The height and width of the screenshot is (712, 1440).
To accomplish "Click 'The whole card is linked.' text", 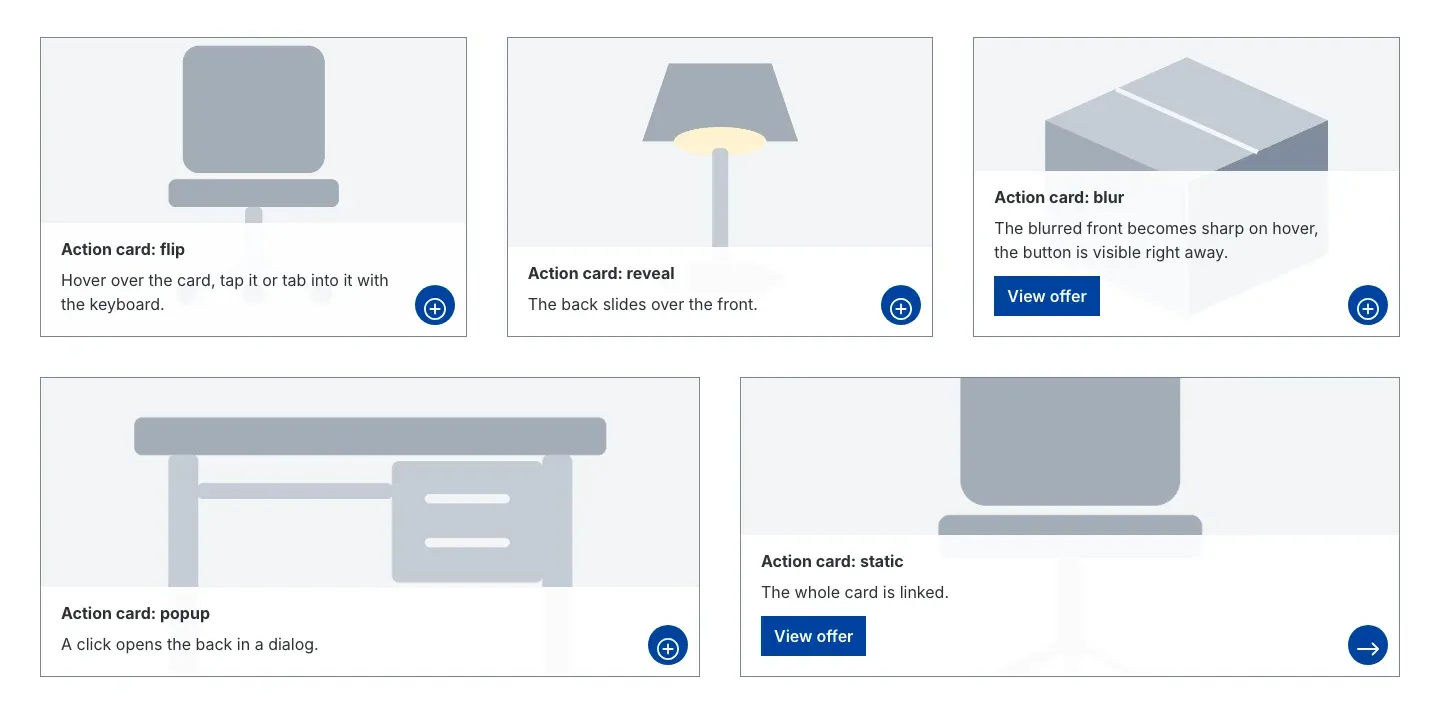I will [x=855, y=592].
